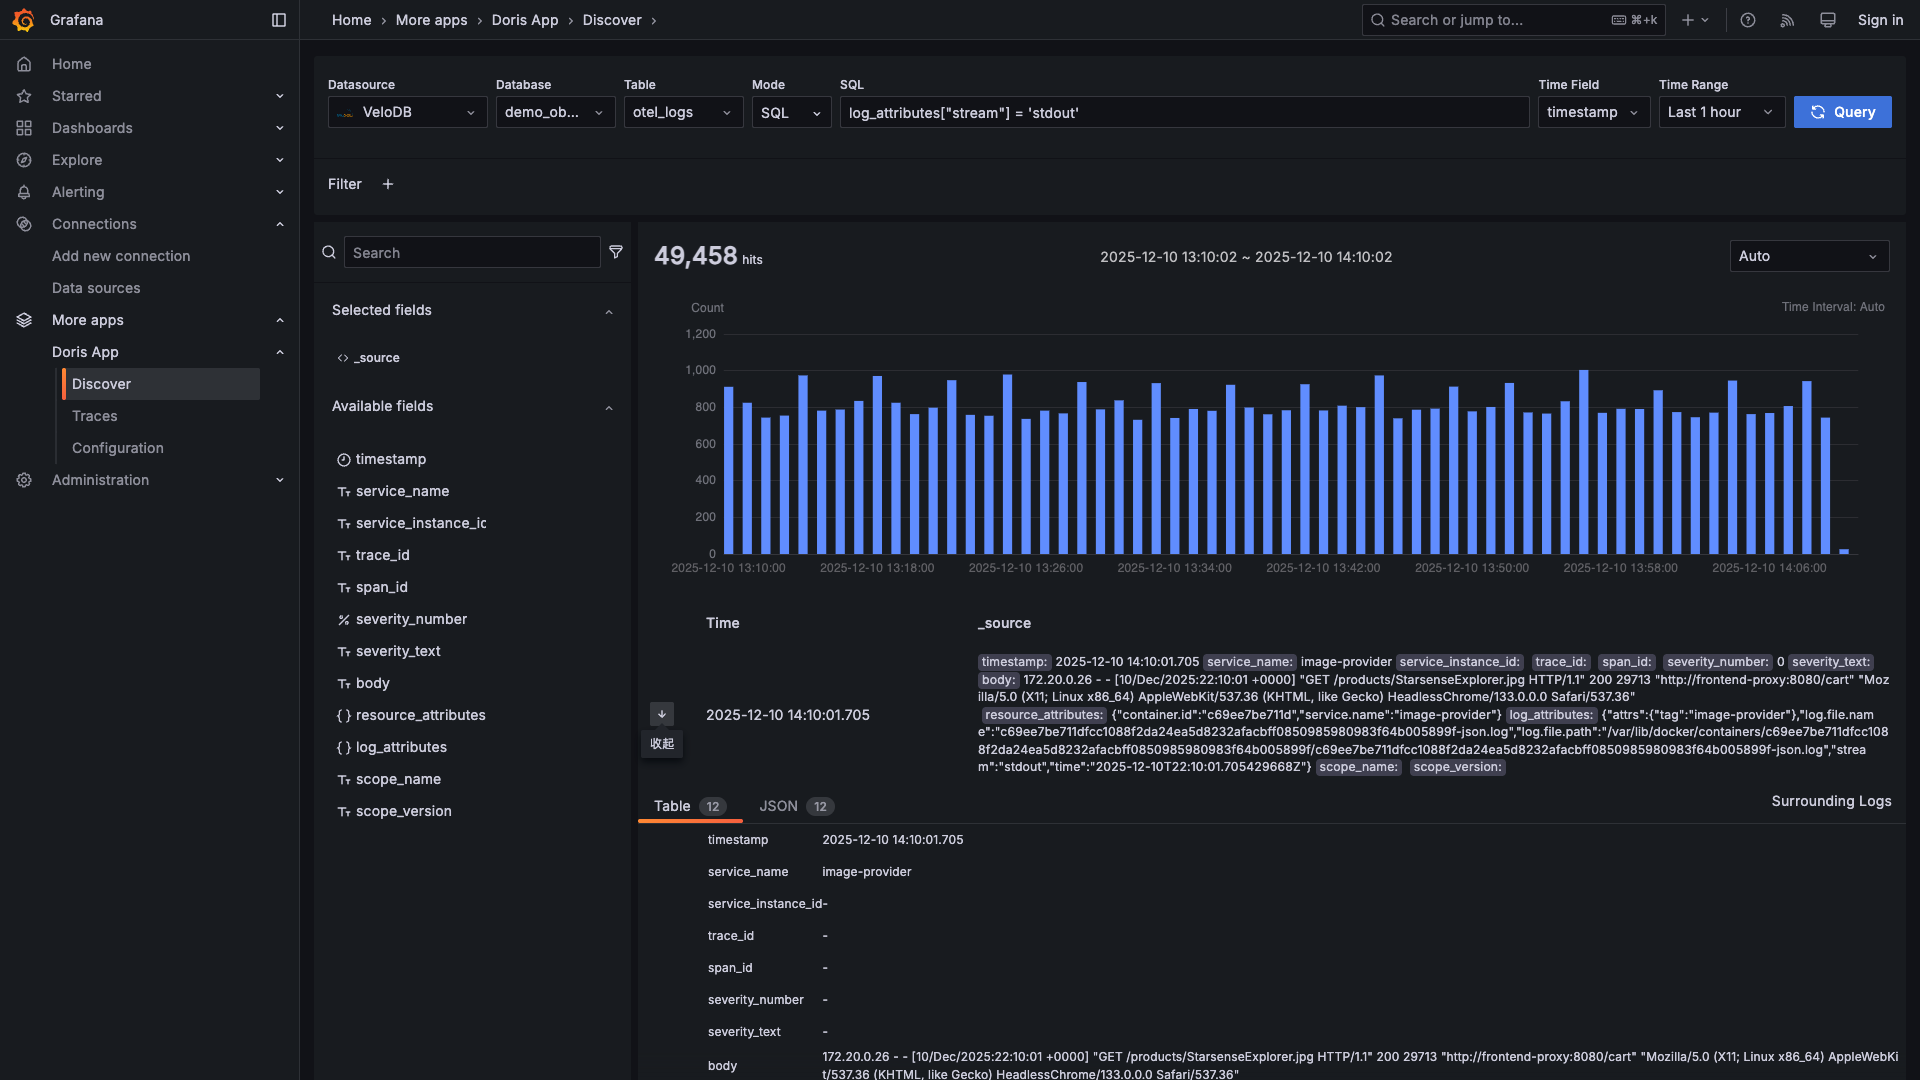Screen dimensions: 1920x1080
Task: Click the add filter plus icon
Action: click(388, 184)
